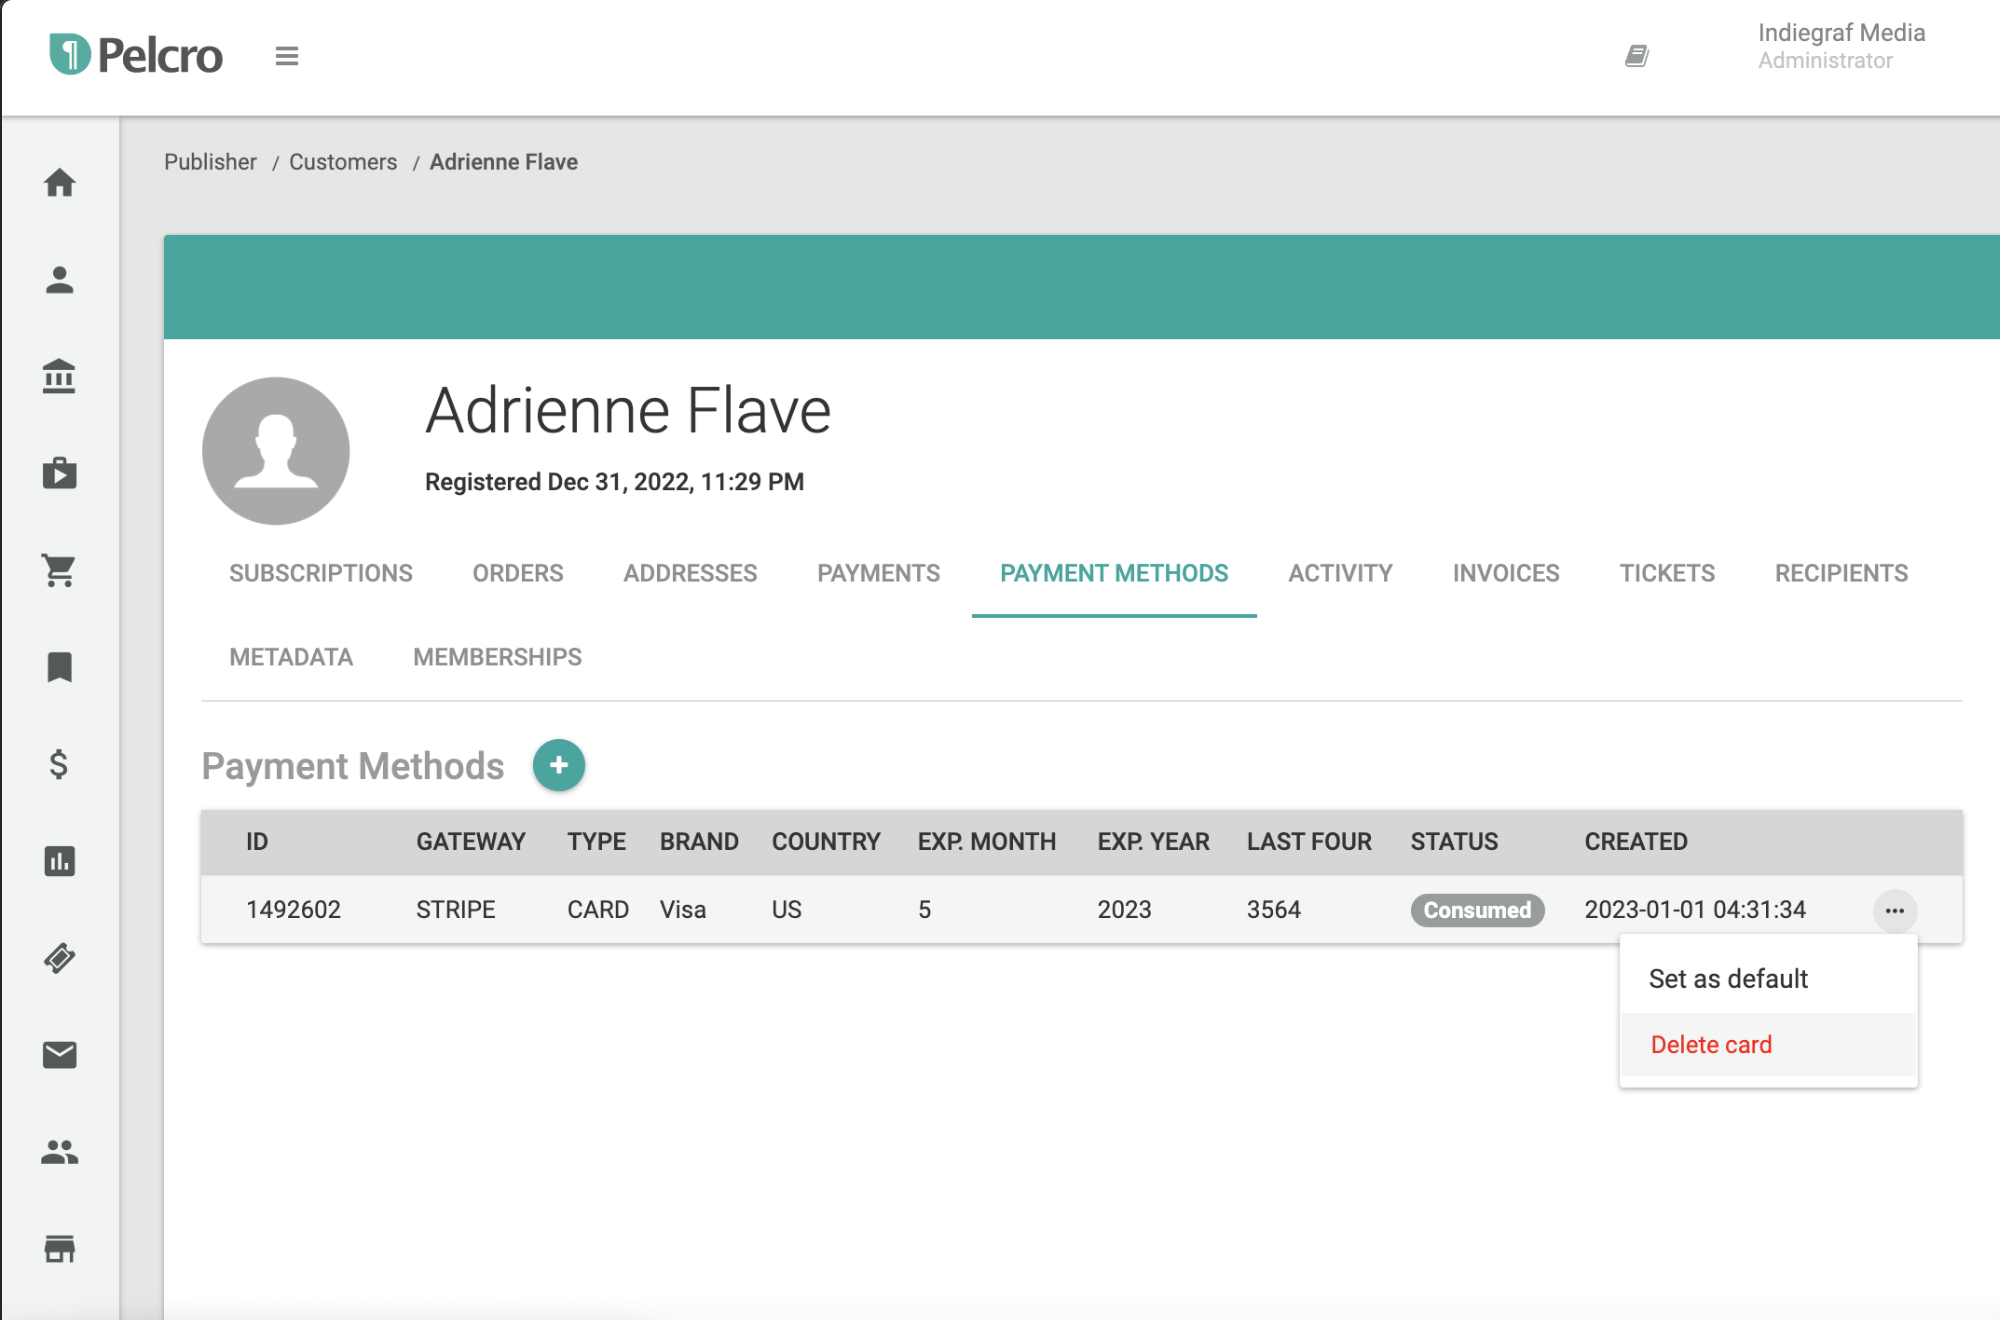Open the shopping cart sidebar icon

point(60,570)
